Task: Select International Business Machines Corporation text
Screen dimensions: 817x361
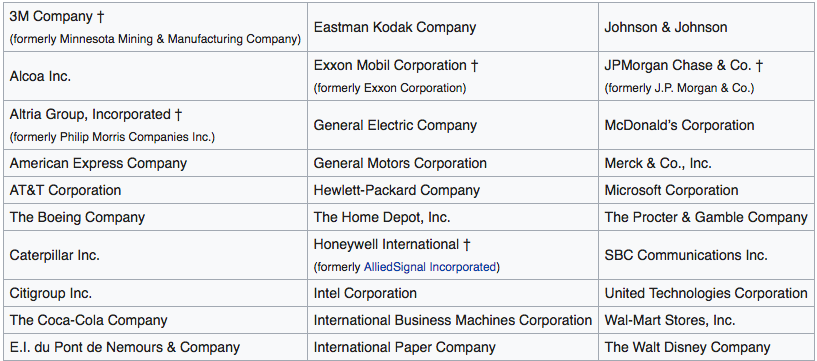Action: tap(452, 320)
